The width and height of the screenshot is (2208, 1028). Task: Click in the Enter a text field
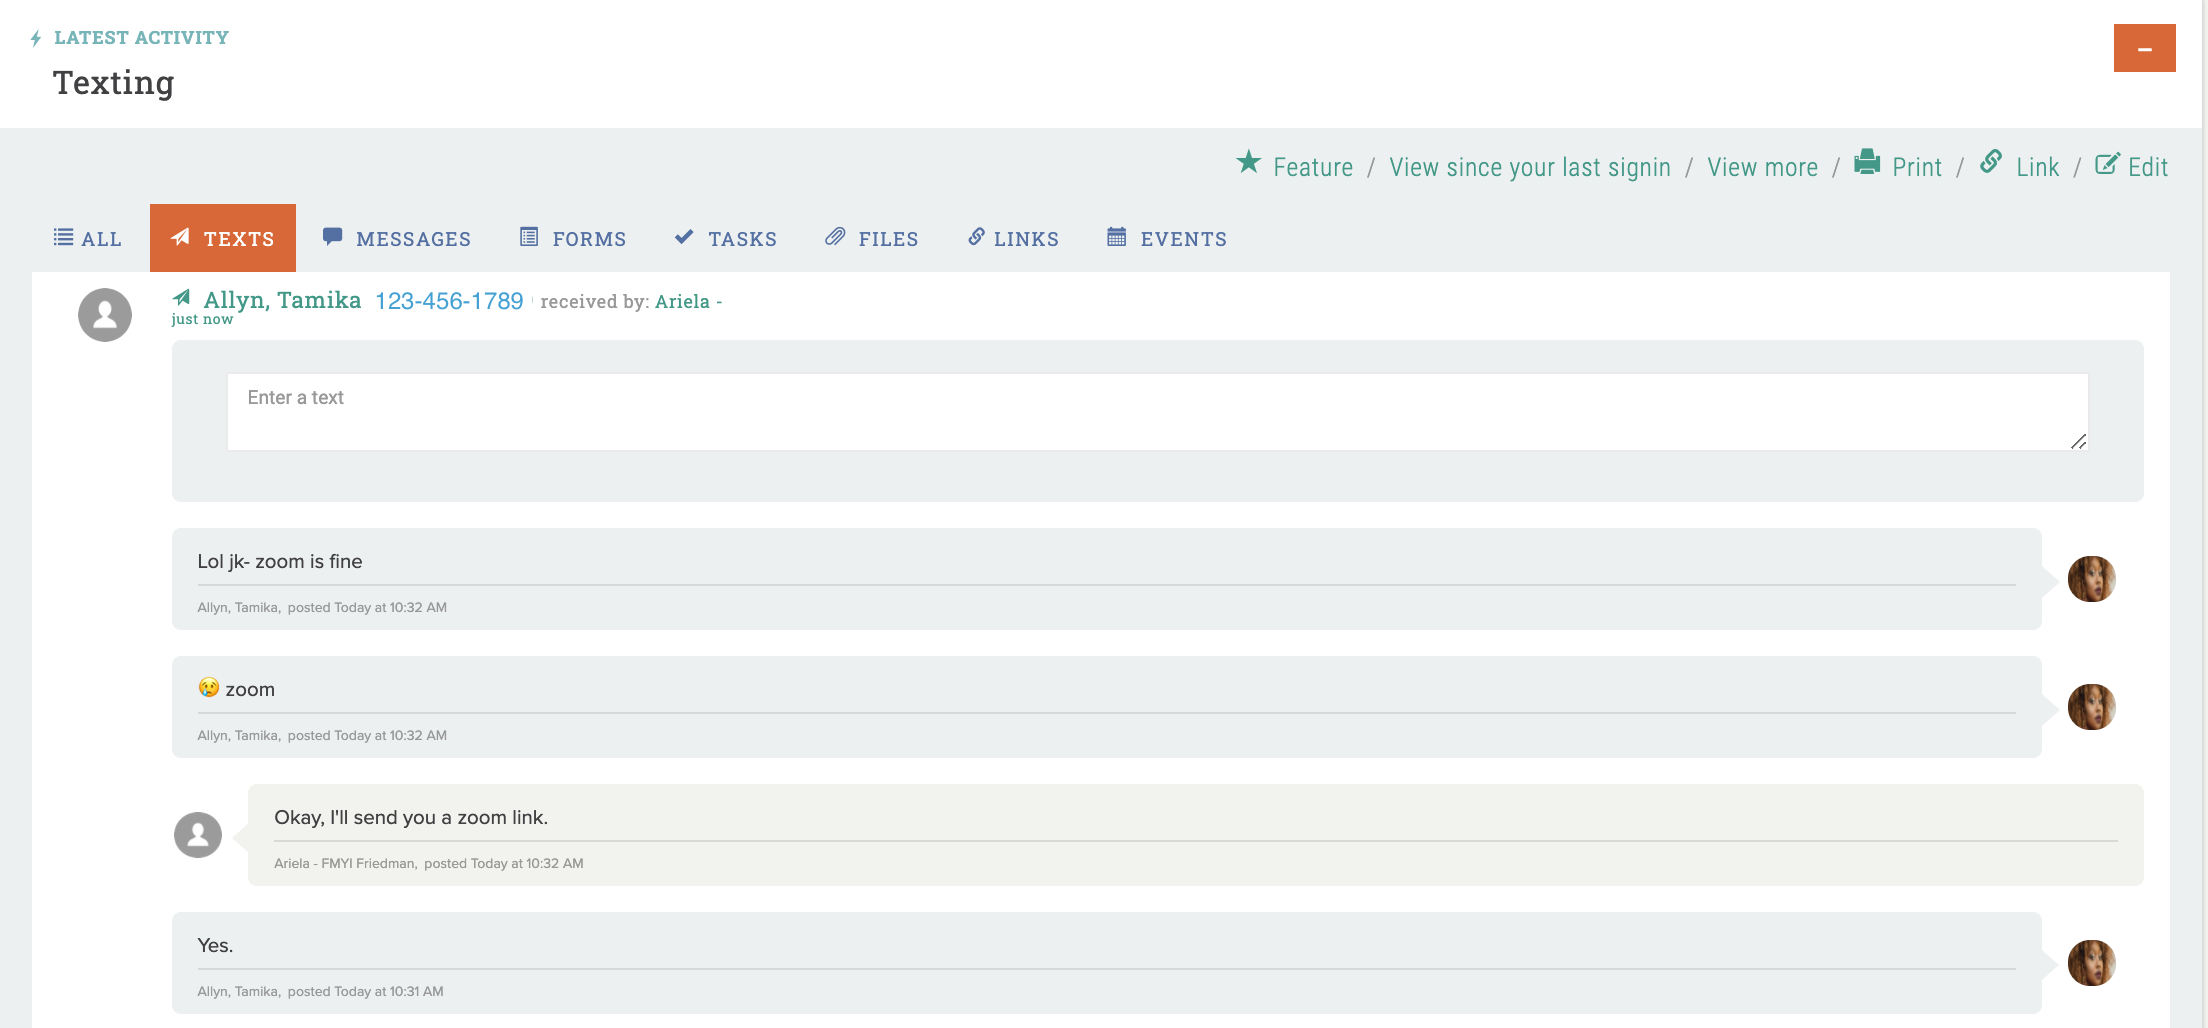click(x=1157, y=412)
